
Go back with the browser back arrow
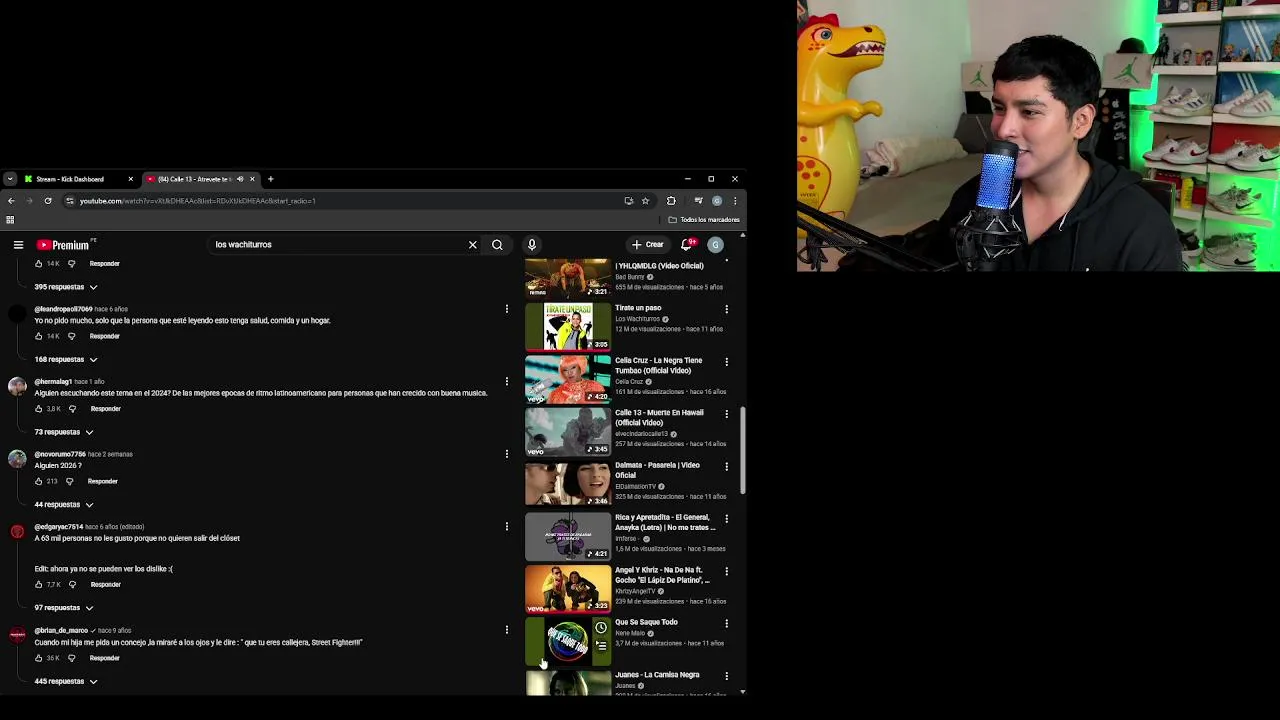11,201
